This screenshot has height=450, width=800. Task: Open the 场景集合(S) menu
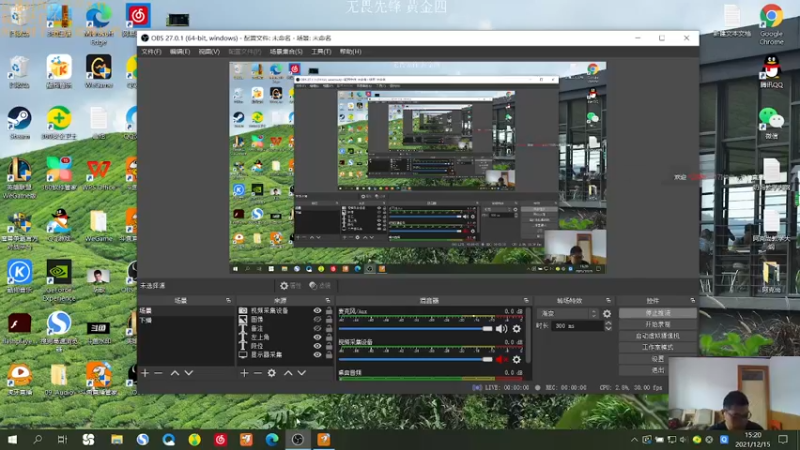click(x=286, y=52)
